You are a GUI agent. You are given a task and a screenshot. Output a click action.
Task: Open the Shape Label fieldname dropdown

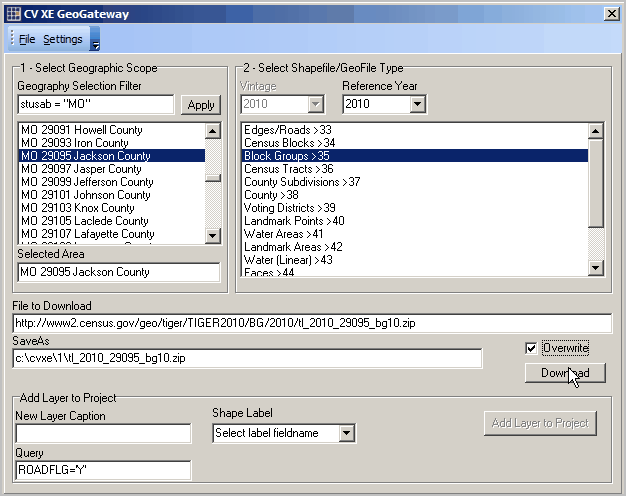(x=347, y=433)
